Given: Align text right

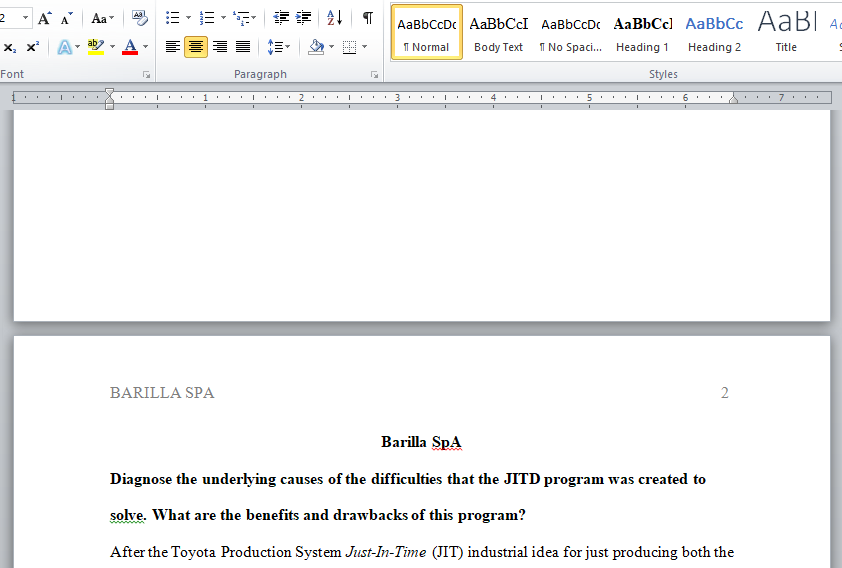Looking at the screenshot, I should tap(220, 47).
